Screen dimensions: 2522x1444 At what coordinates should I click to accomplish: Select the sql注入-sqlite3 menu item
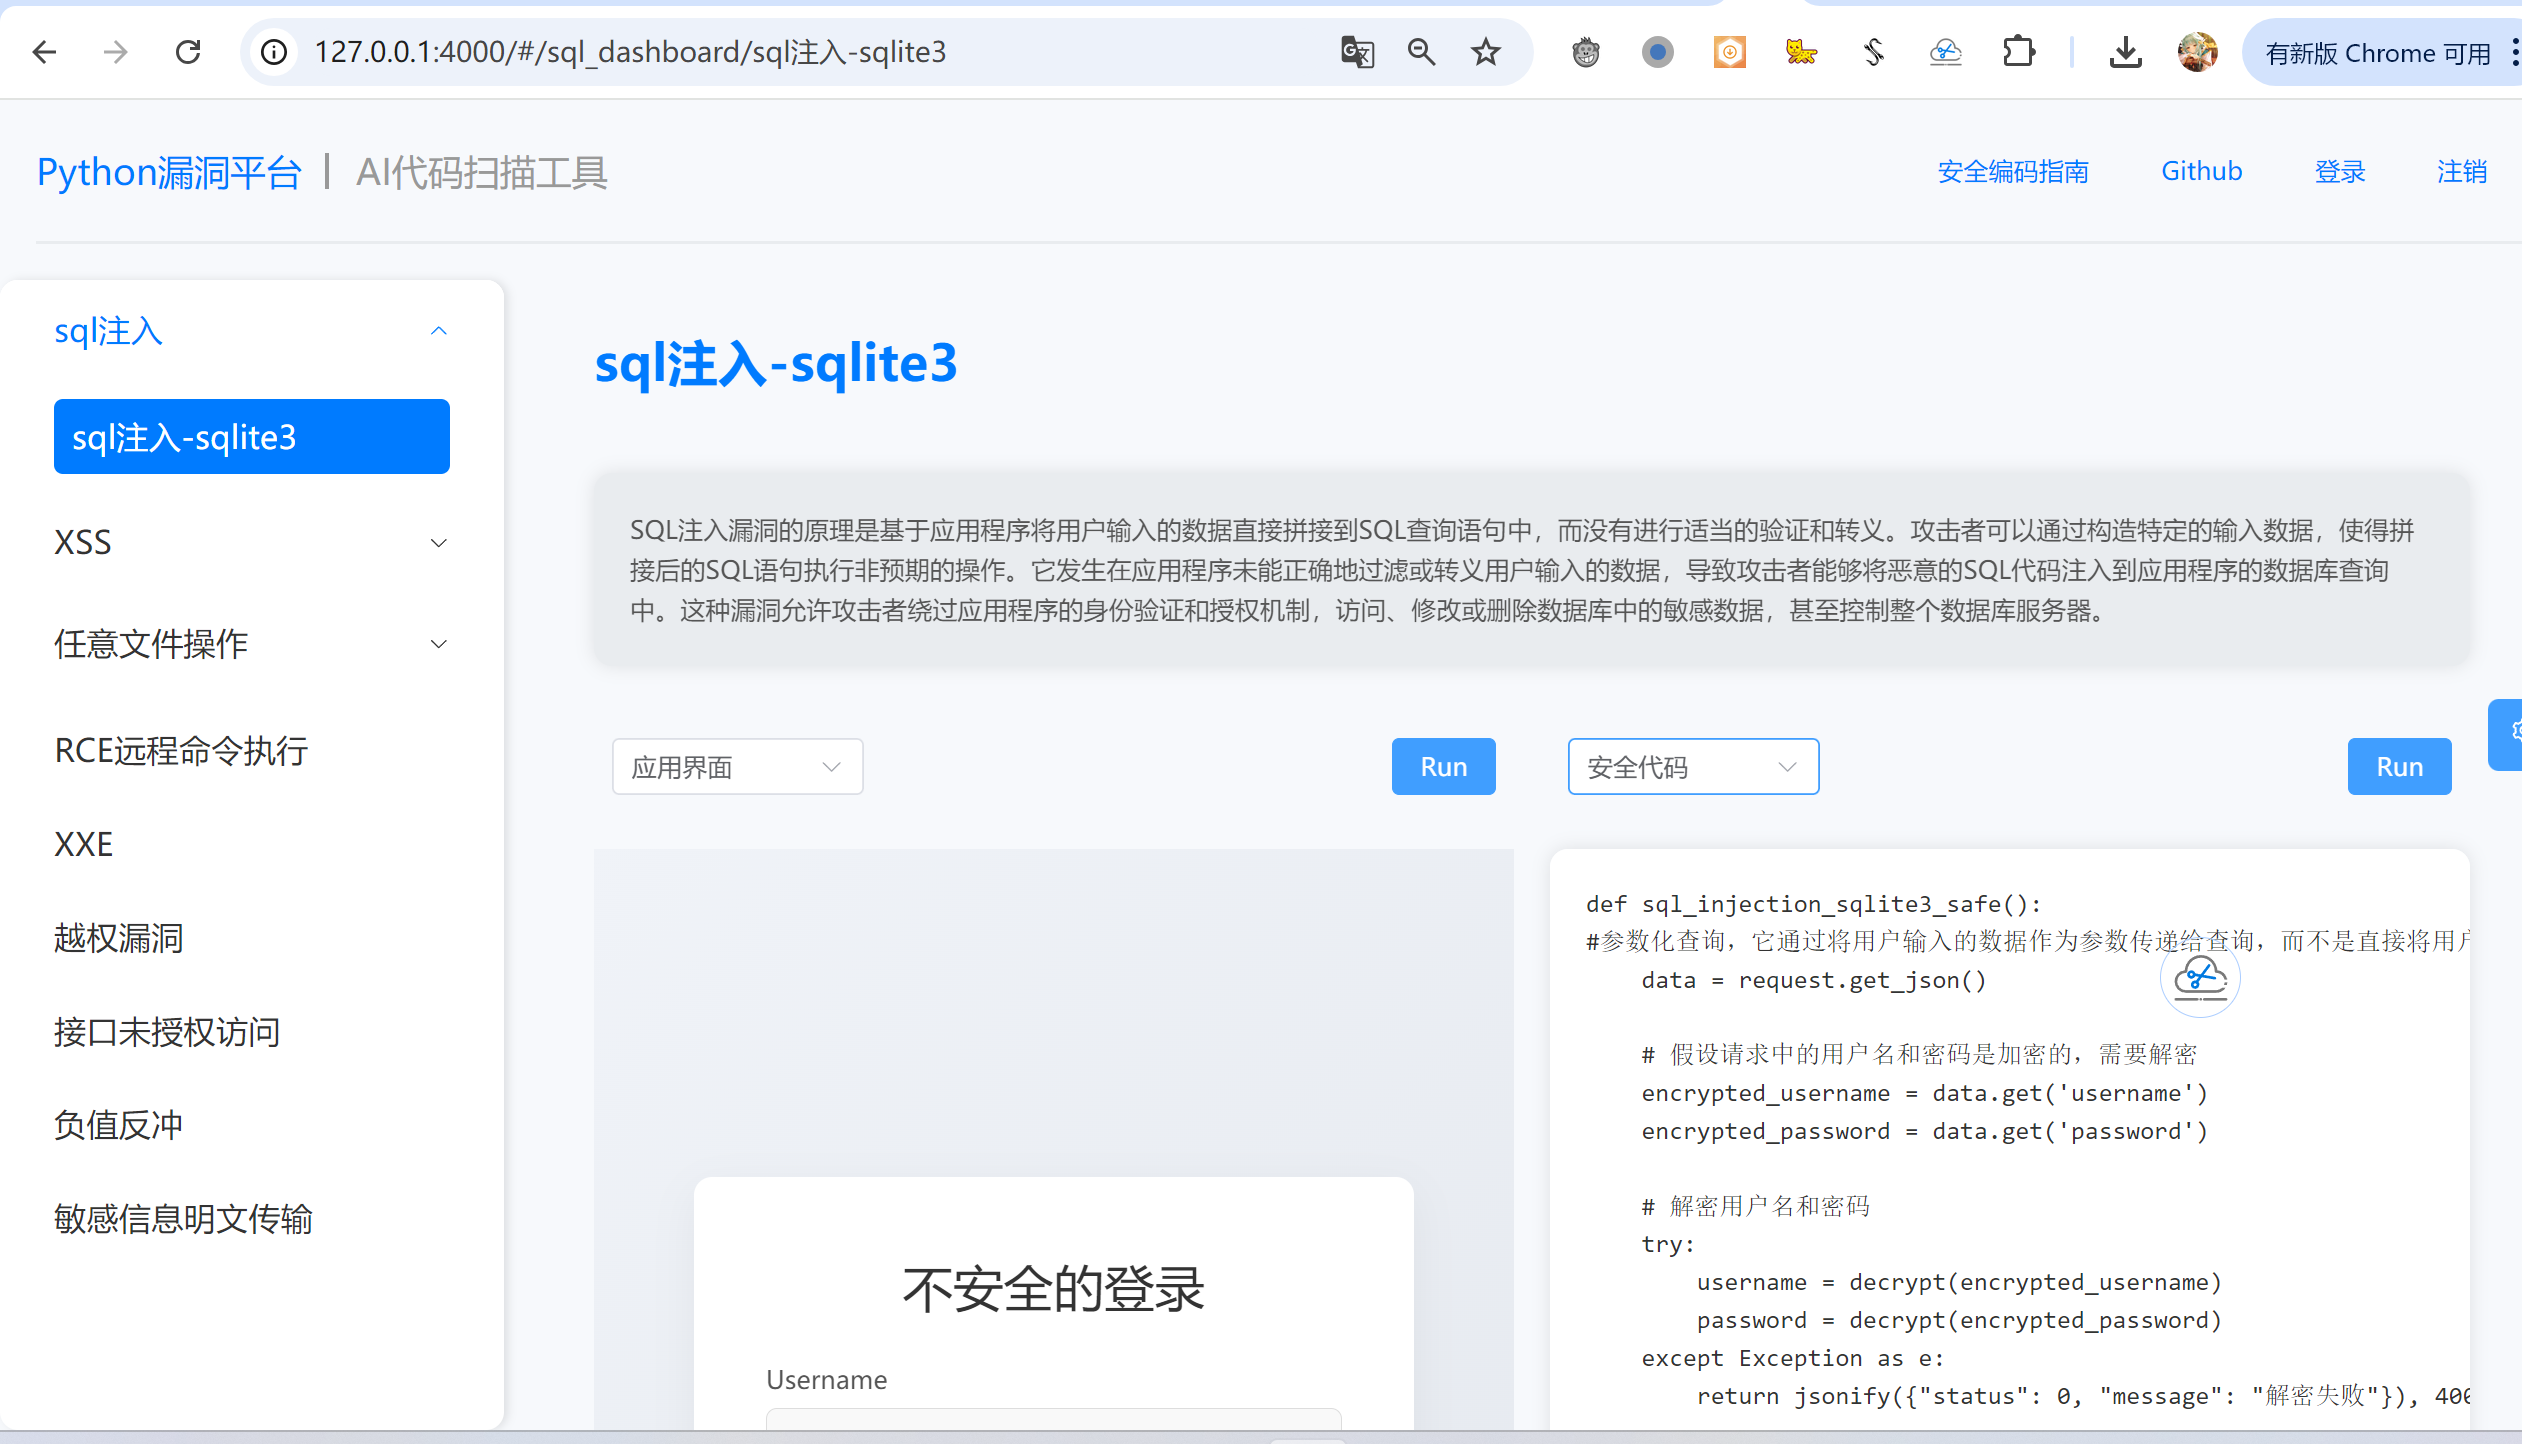pos(251,437)
